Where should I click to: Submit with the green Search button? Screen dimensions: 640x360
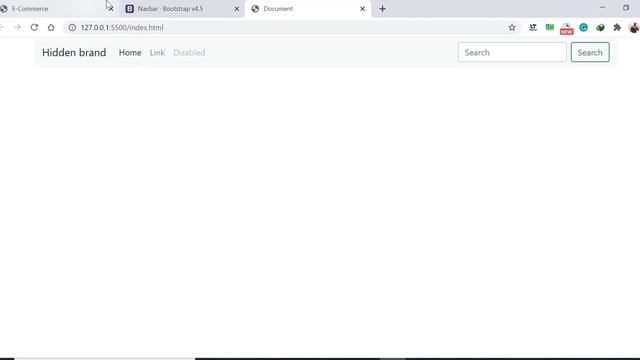(590, 52)
